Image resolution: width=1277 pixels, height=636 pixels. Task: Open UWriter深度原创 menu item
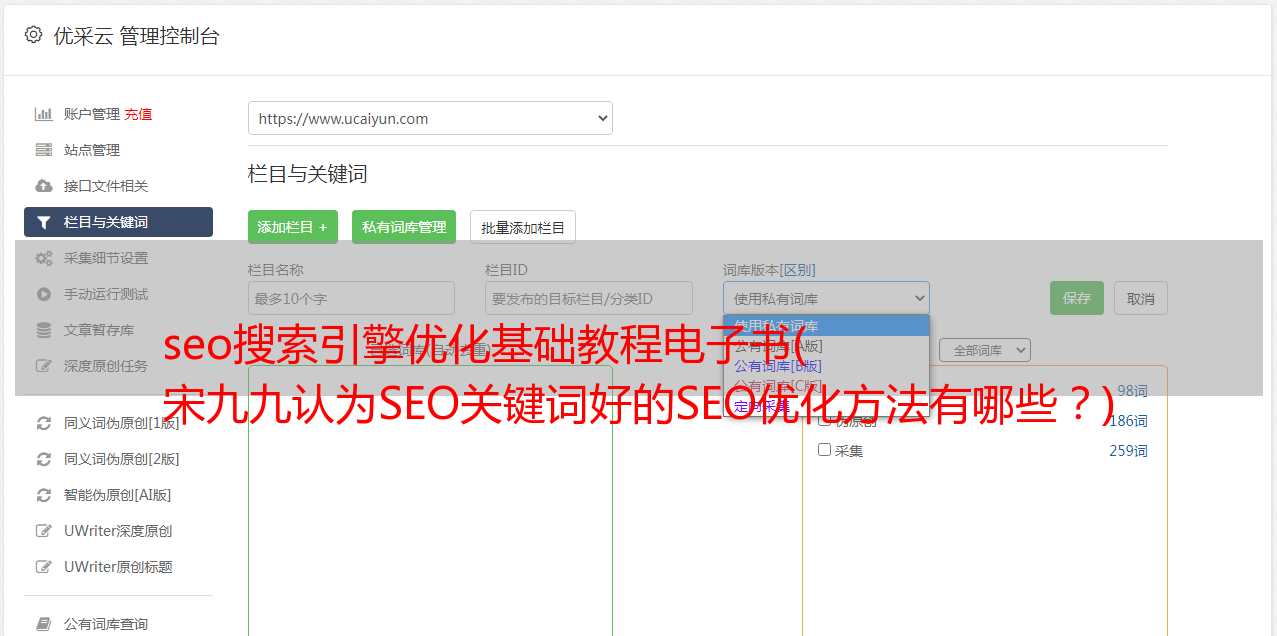tap(118, 531)
